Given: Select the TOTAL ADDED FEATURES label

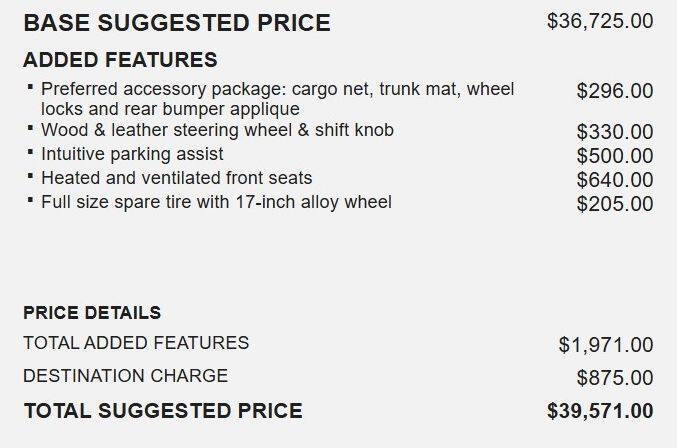Looking at the screenshot, I should pyautogui.click(x=136, y=343).
